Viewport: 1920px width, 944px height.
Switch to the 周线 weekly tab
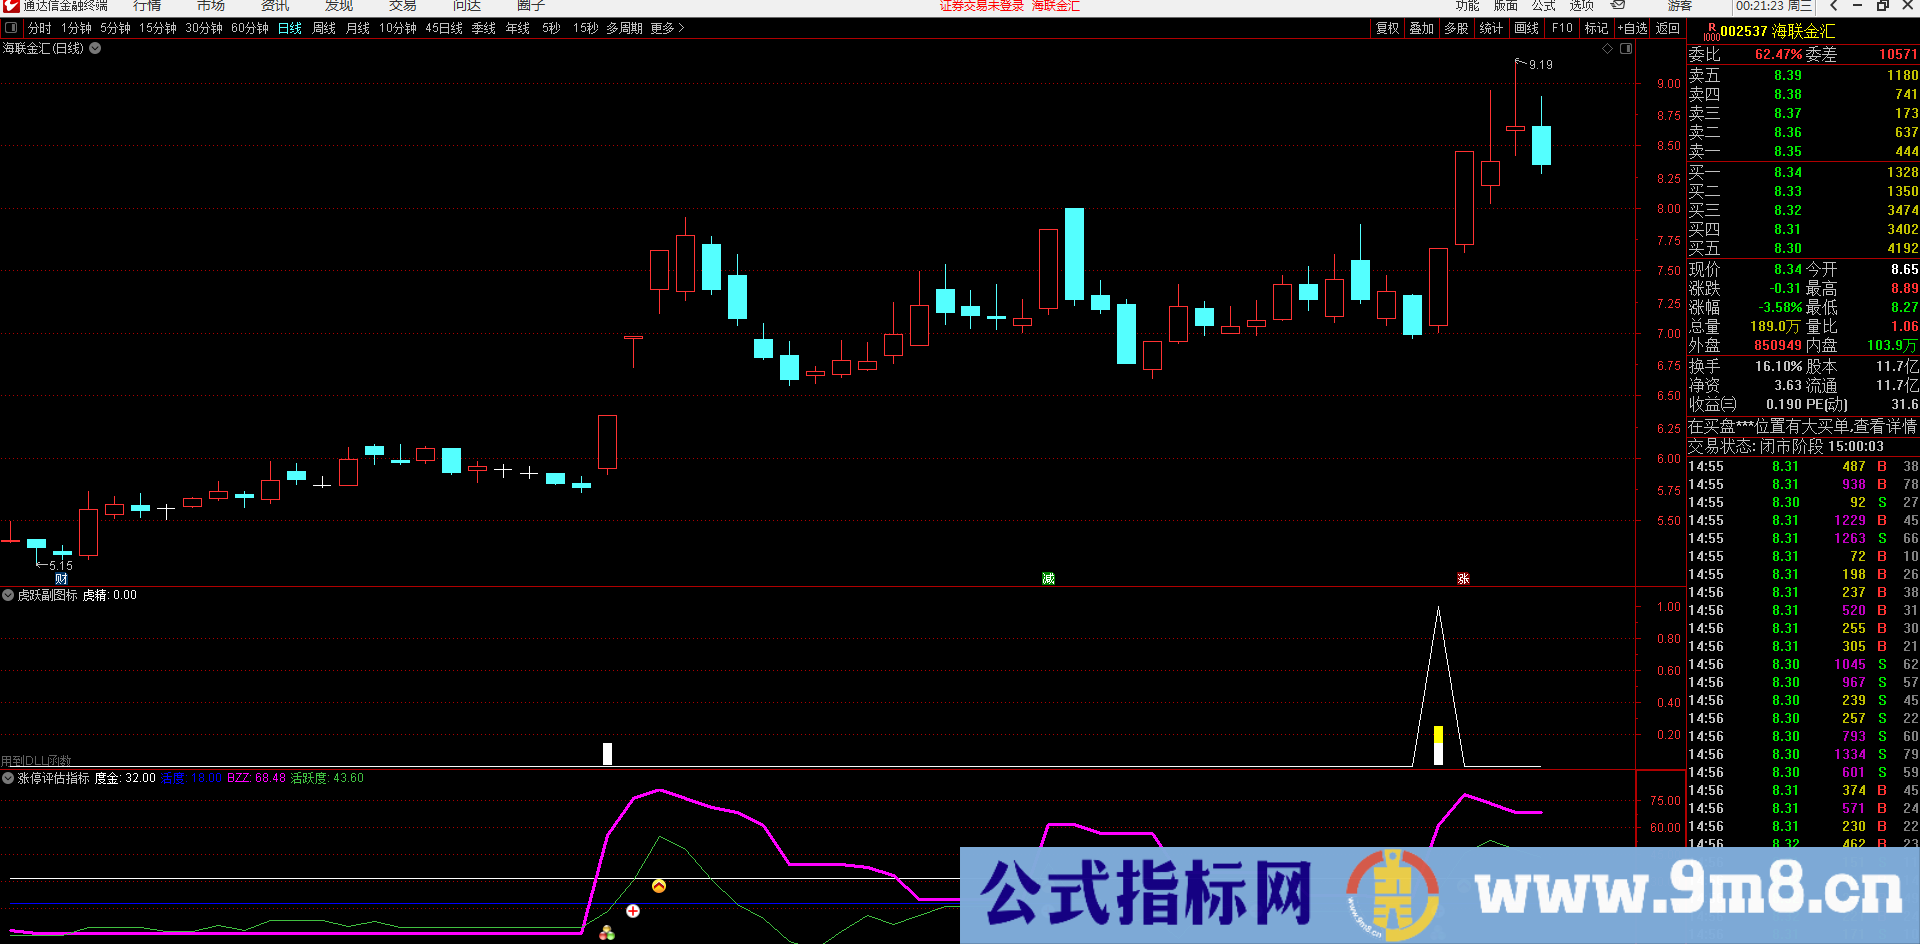322,28
